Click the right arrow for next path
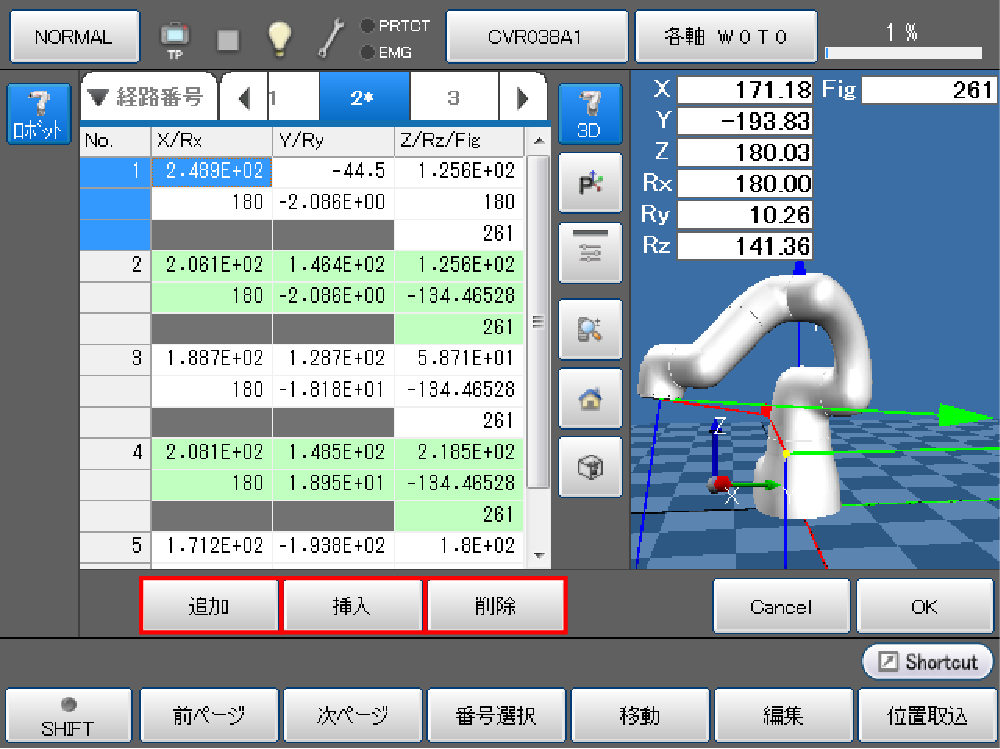The image size is (1000, 749). (x=522, y=98)
